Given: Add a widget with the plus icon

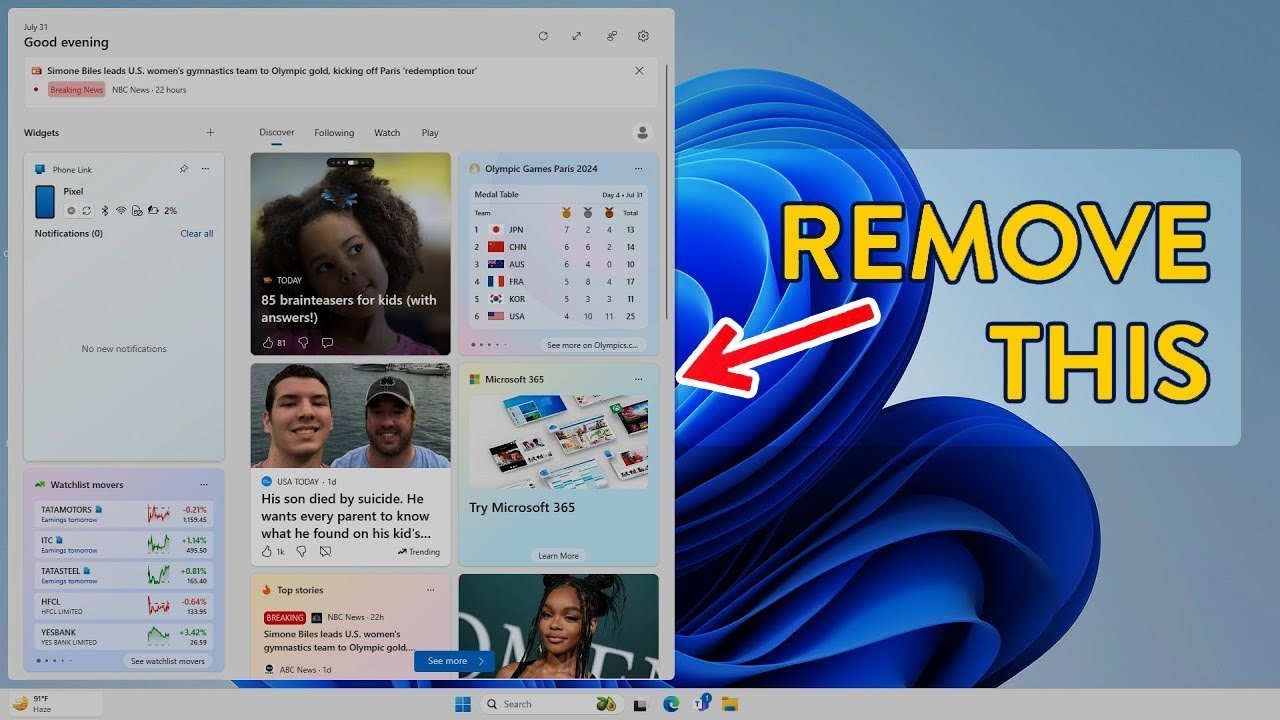Looking at the screenshot, I should 210,132.
